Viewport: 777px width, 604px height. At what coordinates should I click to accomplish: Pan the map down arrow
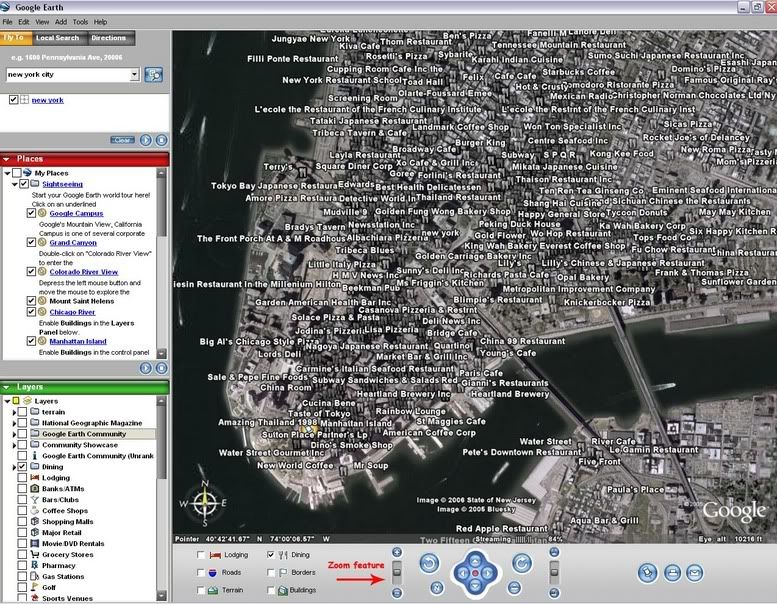pyautogui.click(x=475, y=586)
